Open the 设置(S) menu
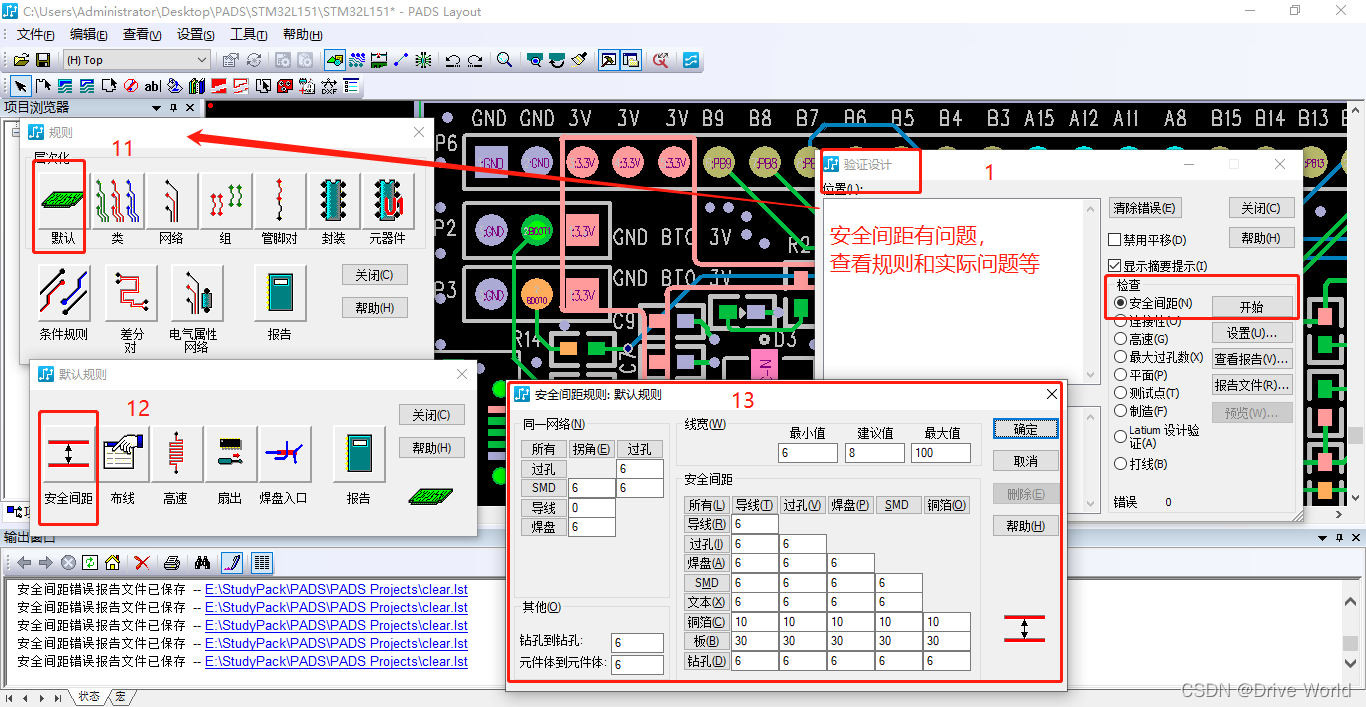Image resolution: width=1366 pixels, height=707 pixels. click(x=196, y=34)
